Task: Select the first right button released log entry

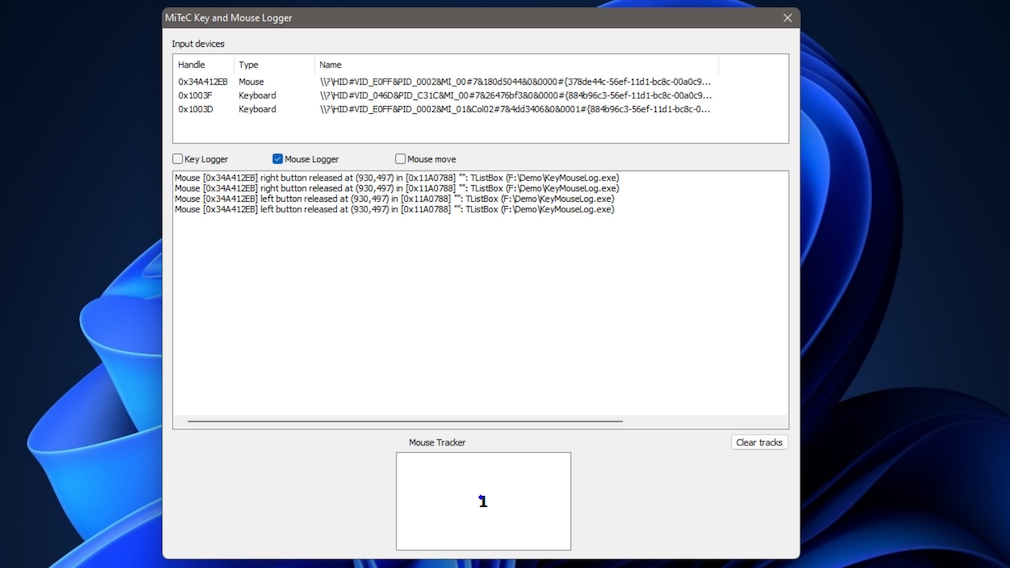Action: click(x=396, y=178)
